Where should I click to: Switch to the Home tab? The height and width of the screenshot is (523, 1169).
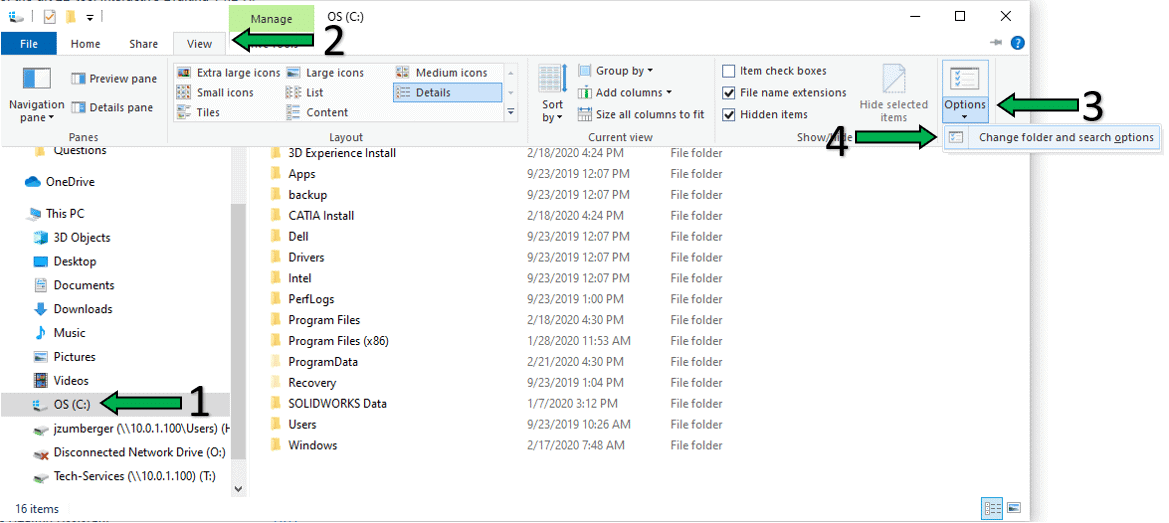(86, 44)
